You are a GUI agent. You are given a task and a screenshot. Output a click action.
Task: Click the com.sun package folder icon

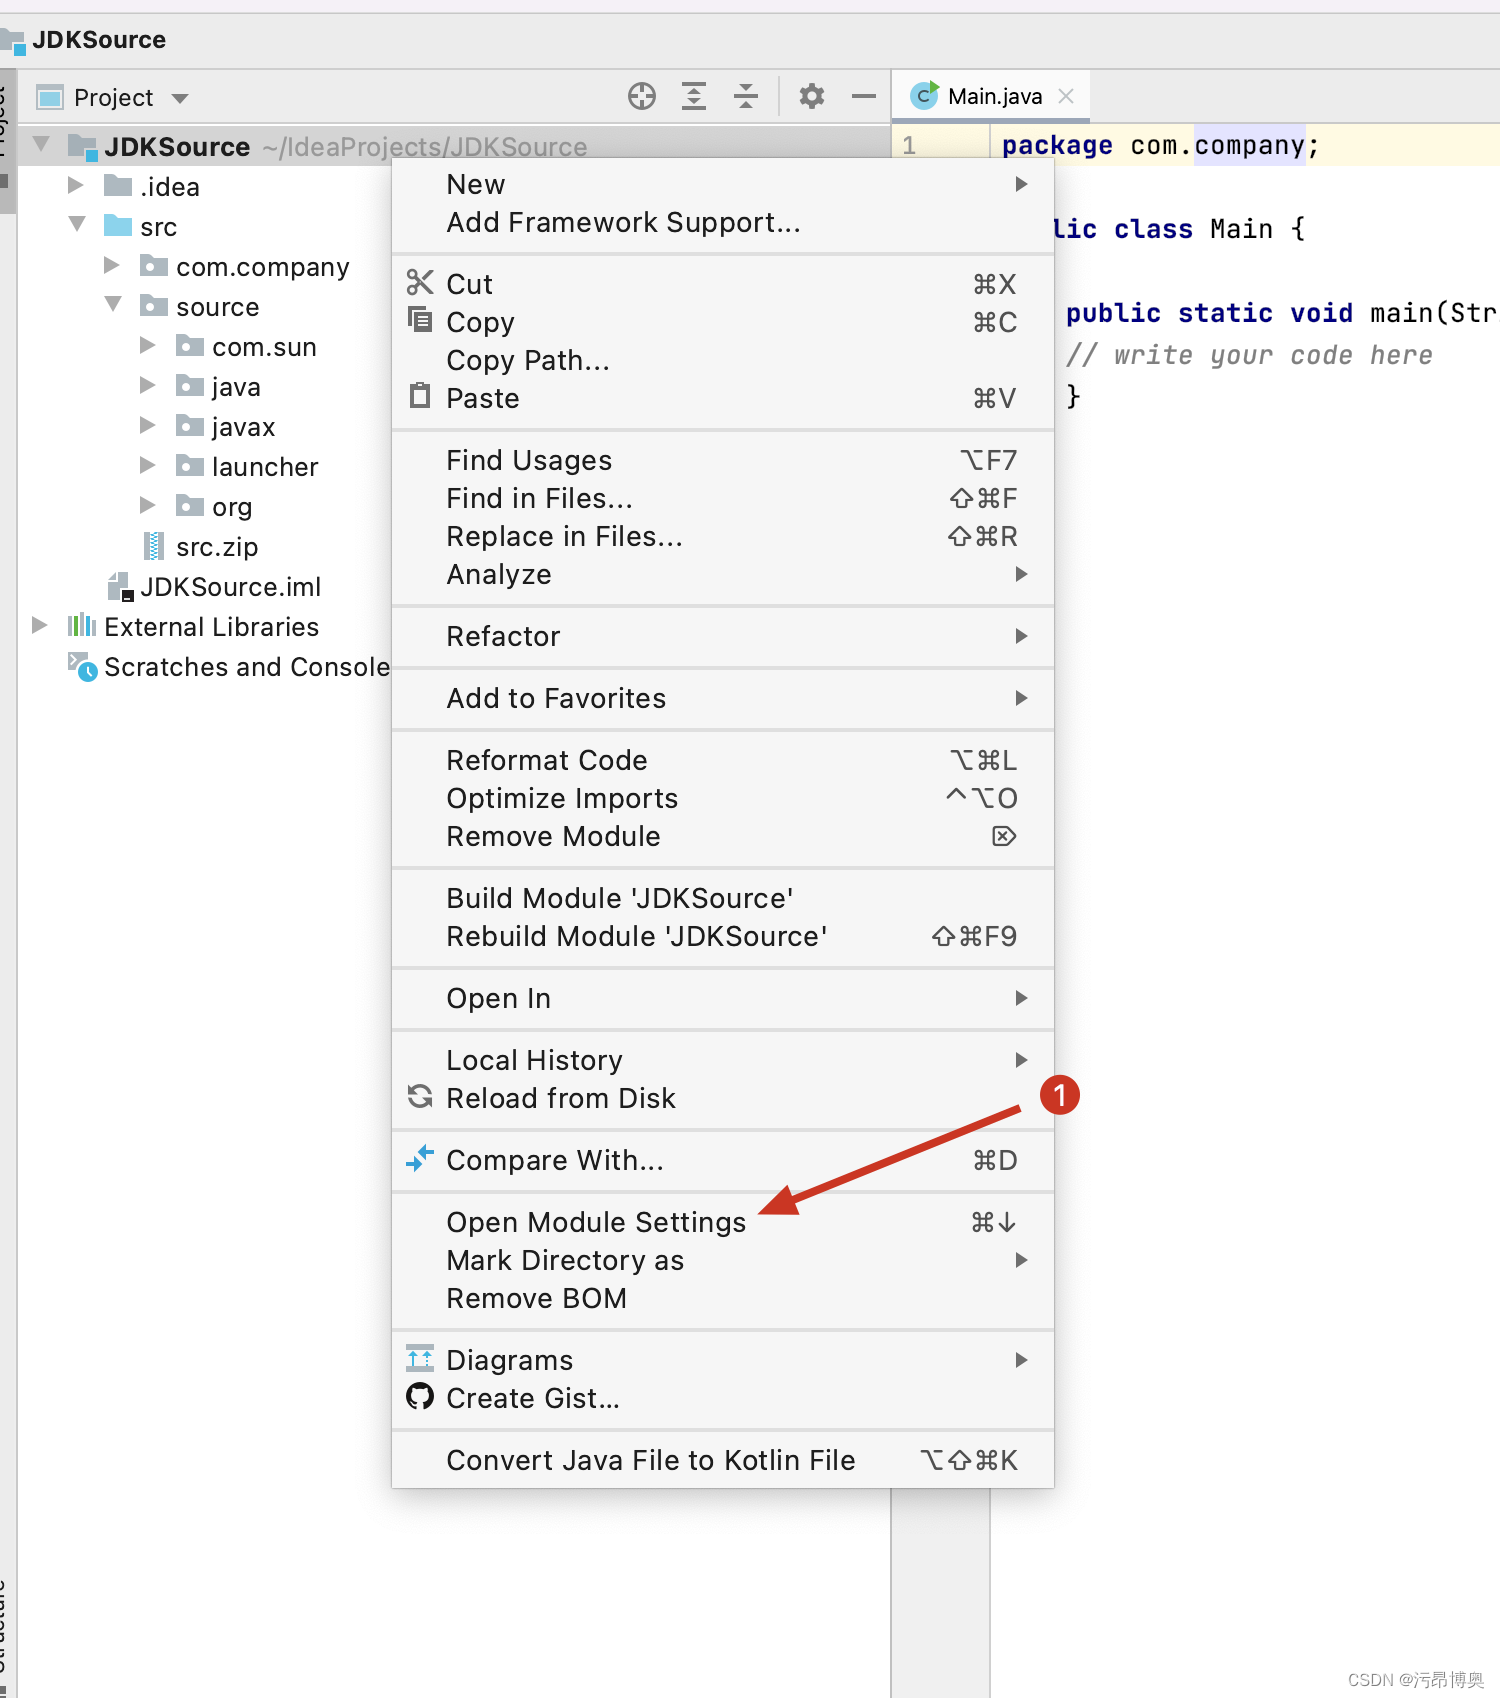190,346
